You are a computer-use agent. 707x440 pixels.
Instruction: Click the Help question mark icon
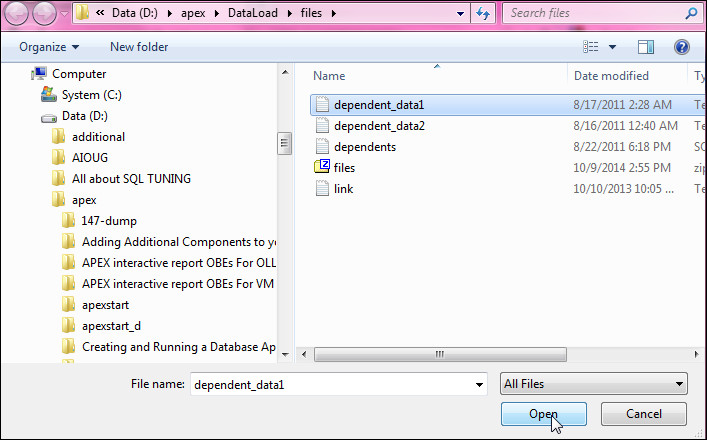[682, 47]
